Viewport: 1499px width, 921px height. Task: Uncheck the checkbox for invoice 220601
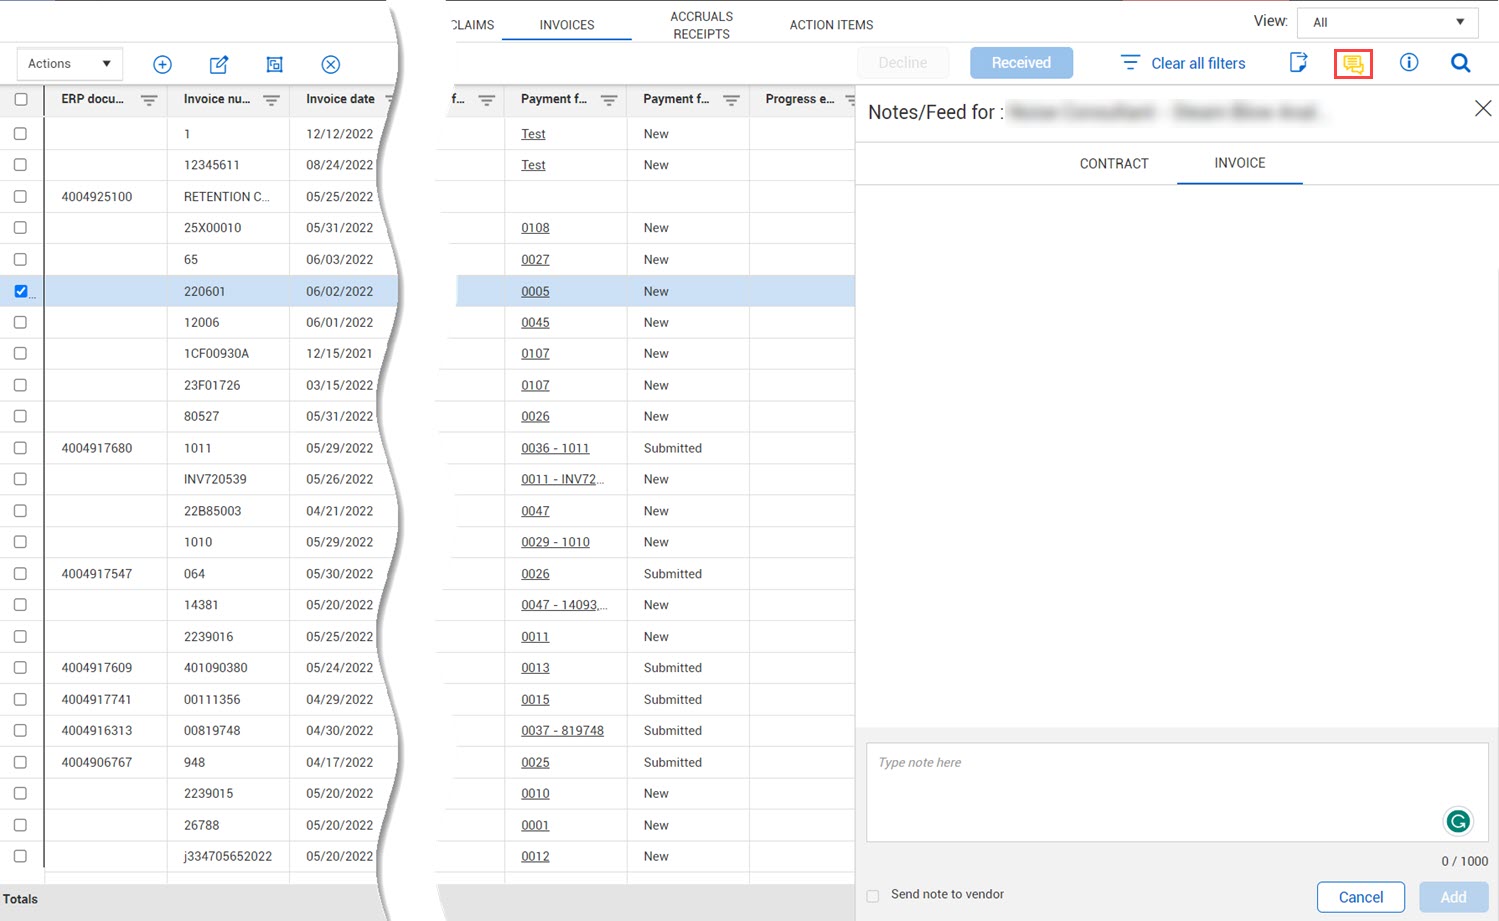tap(21, 291)
